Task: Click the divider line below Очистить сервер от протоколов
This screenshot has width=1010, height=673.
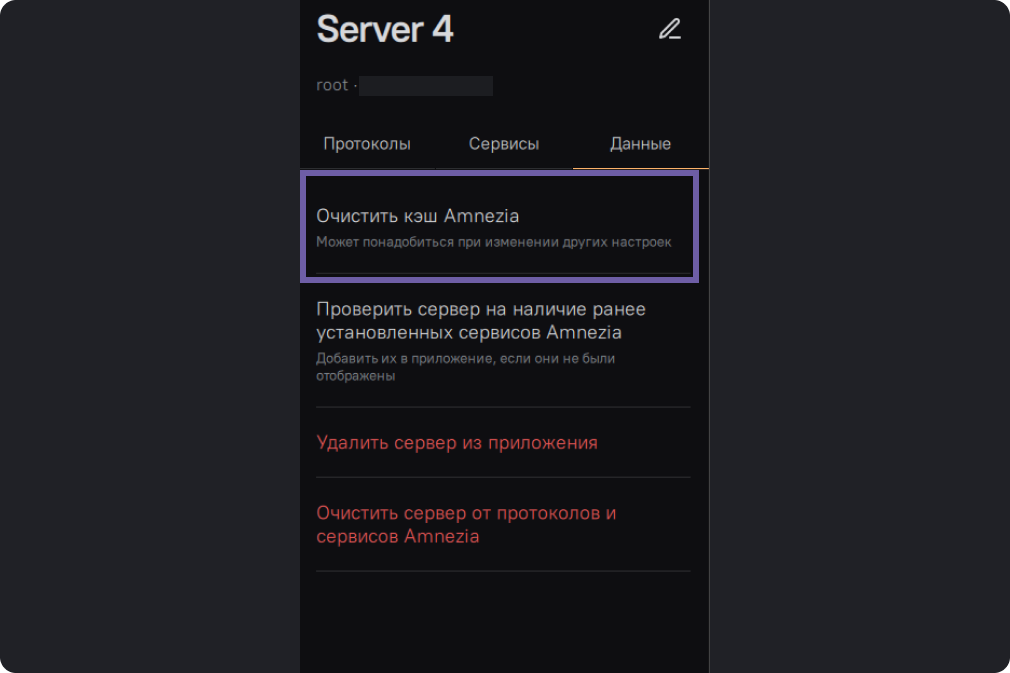Action: [x=503, y=571]
